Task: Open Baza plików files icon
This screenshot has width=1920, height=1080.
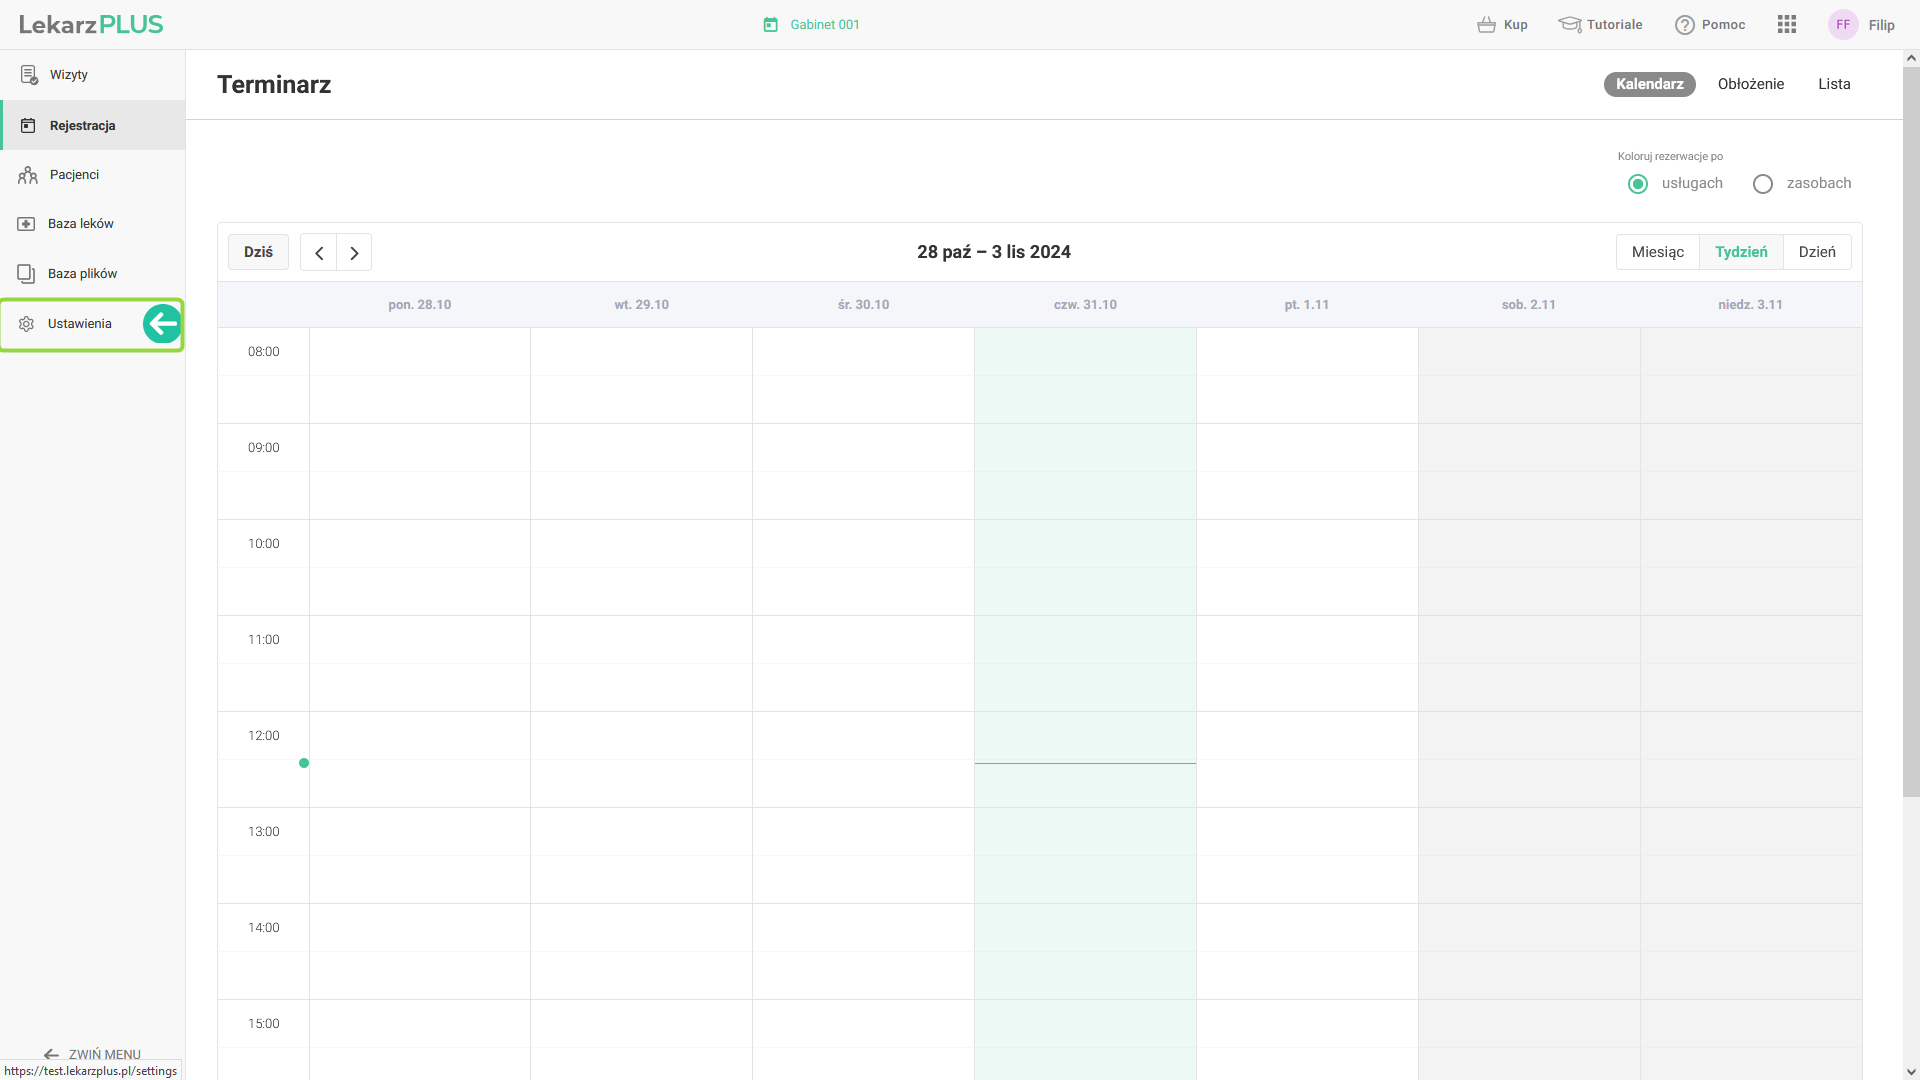Action: click(x=27, y=274)
